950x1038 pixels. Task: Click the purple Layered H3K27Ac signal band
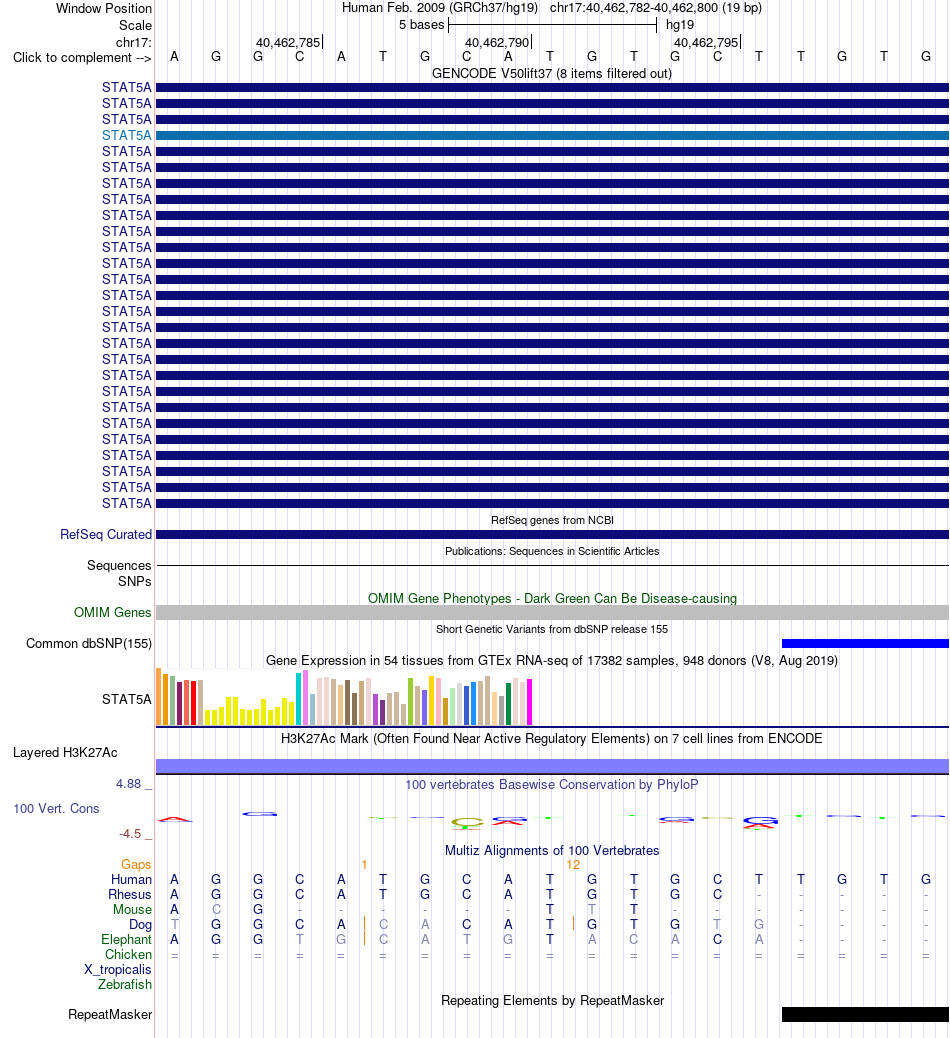point(552,766)
